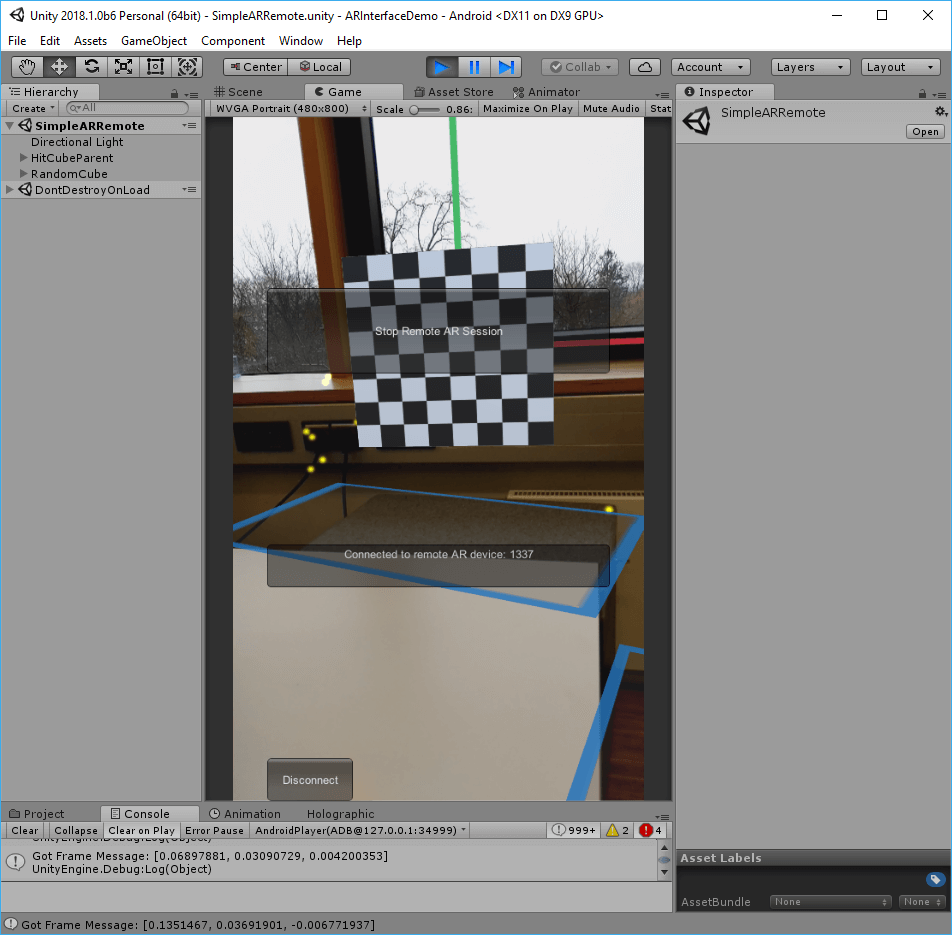
Task: Select the Rotate tool
Action: (x=92, y=67)
